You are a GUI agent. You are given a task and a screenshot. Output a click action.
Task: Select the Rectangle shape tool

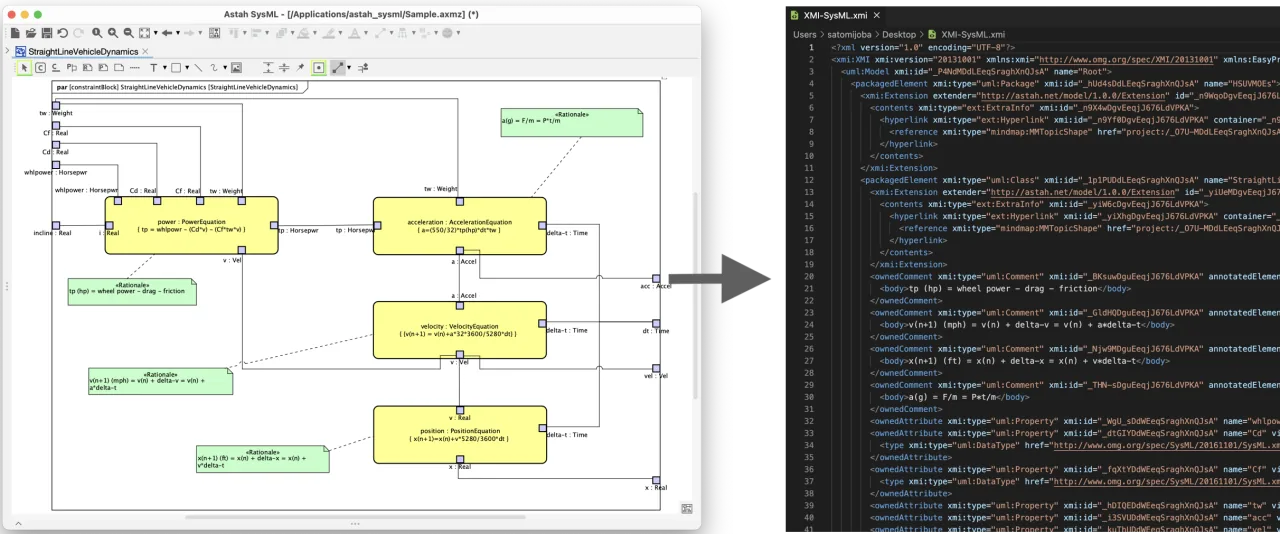point(176,68)
